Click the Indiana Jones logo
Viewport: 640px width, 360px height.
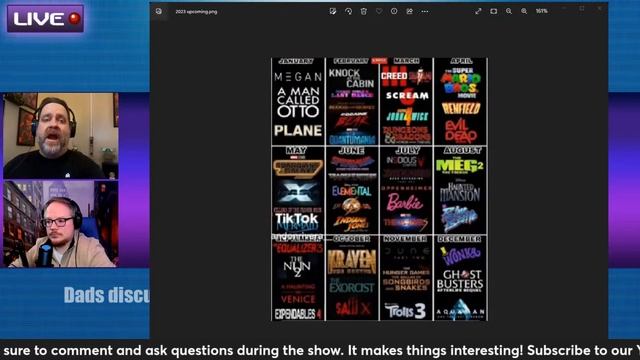pos(352,223)
